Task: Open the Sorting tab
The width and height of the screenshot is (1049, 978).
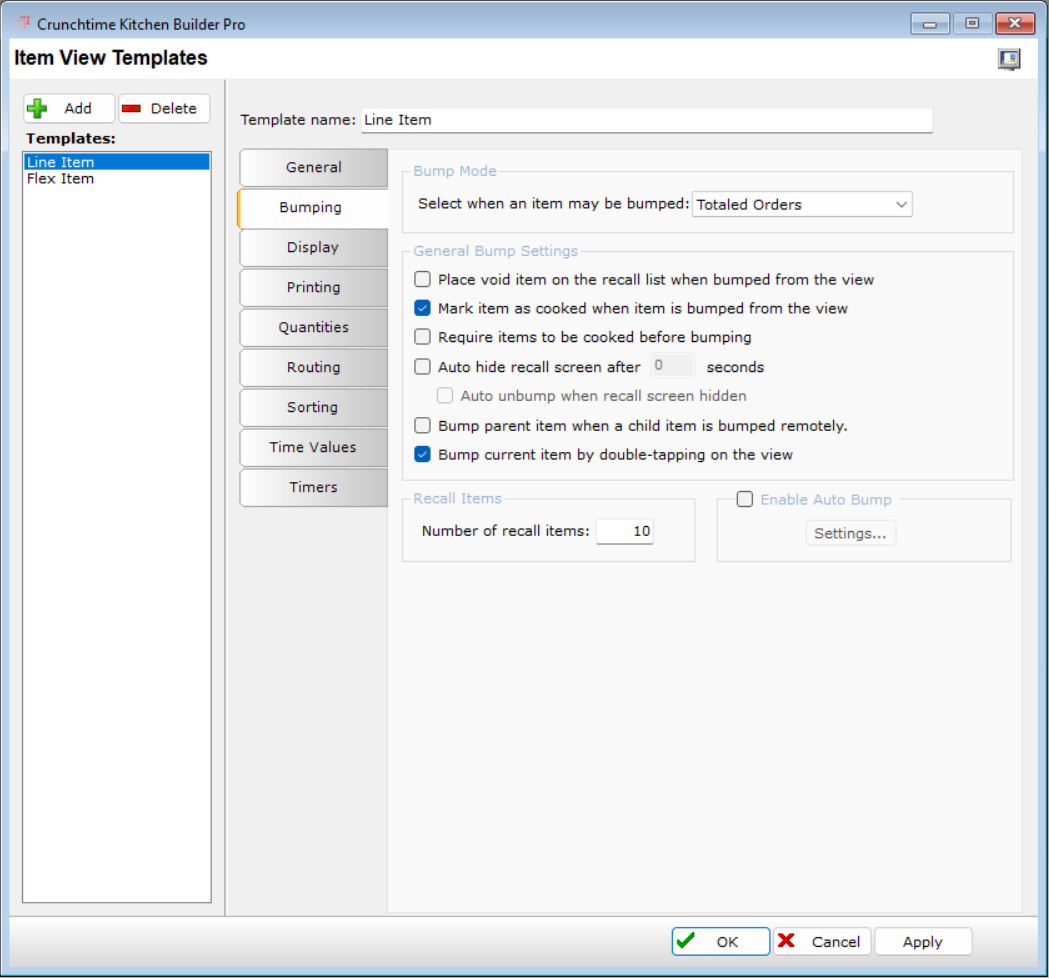Action: 313,407
